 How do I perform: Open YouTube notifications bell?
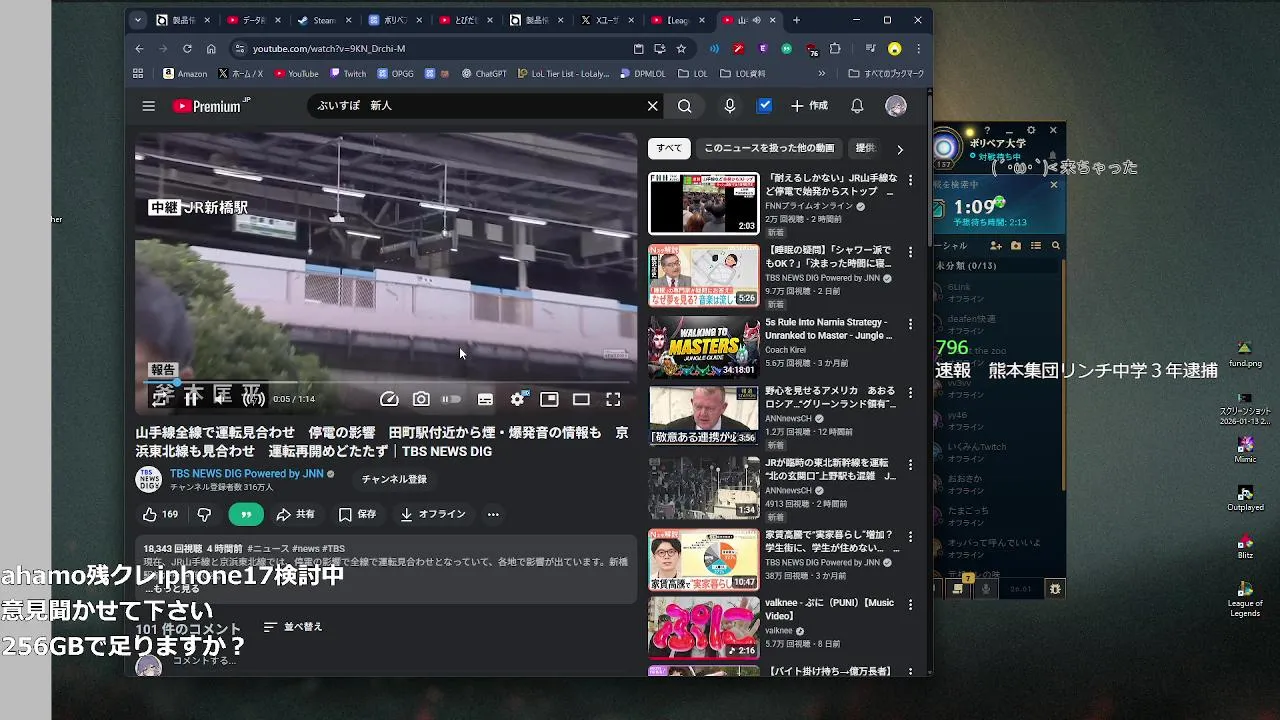pyautogui.click(x=857, y=106)
